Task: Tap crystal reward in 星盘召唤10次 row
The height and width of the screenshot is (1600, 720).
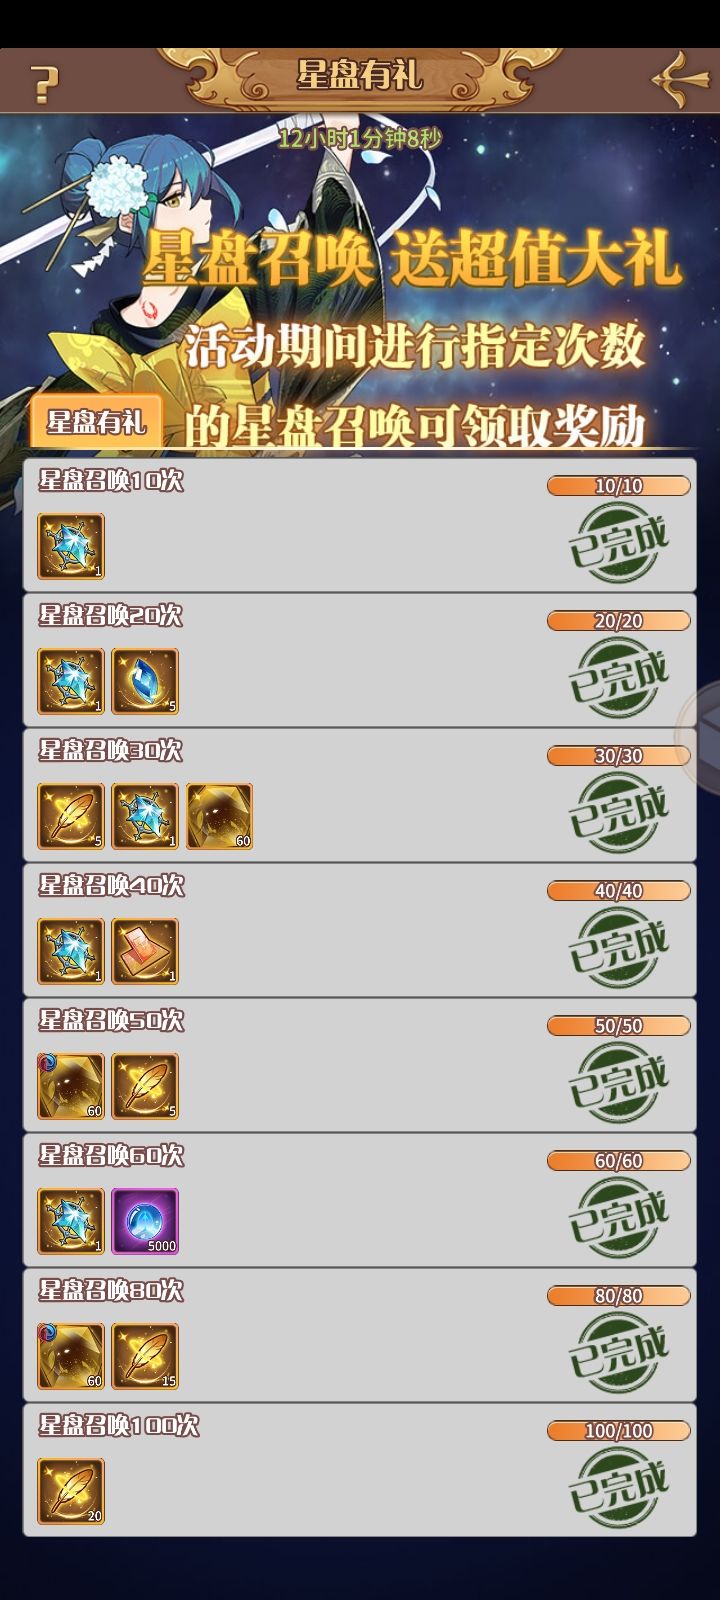Action: point(71,546)
